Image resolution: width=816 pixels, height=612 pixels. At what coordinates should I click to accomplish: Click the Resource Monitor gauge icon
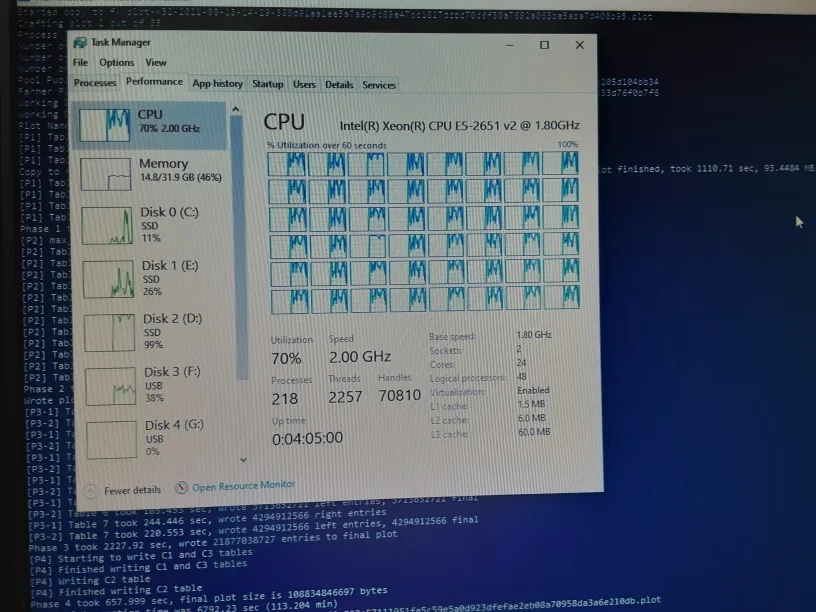point(181,488)
